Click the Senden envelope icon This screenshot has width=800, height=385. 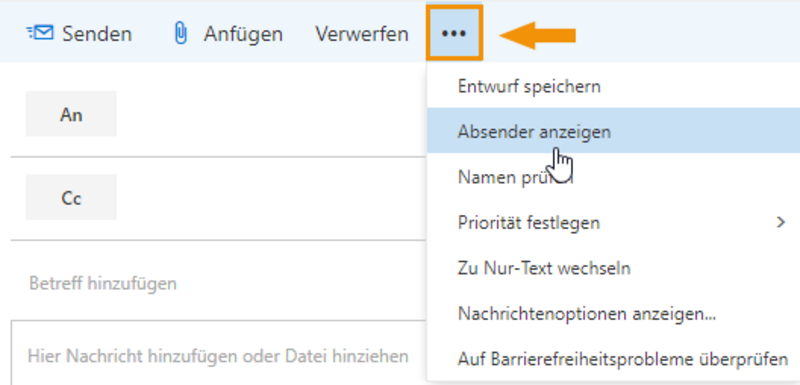coord(39,34)
